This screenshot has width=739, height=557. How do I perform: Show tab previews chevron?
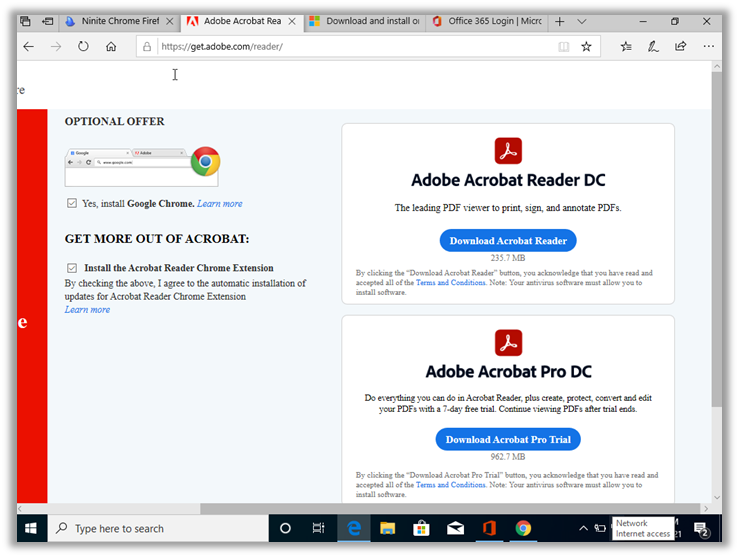[x=582, y=21]
